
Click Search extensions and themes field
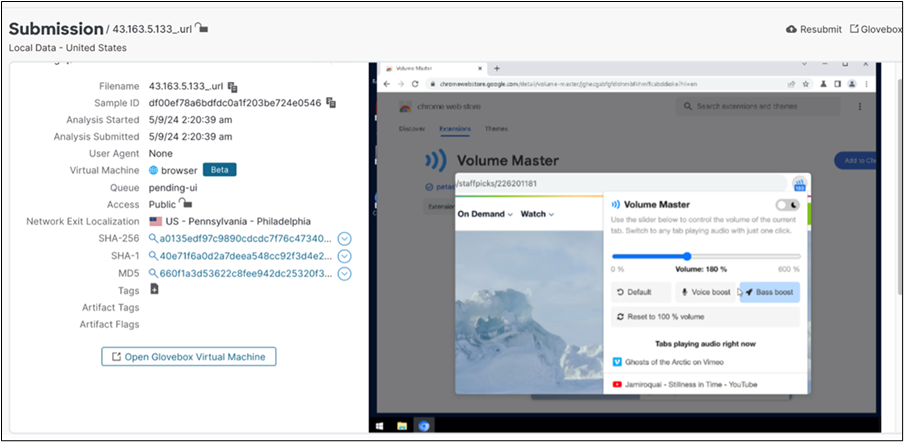pyautogui.click(x=758, y=107)
